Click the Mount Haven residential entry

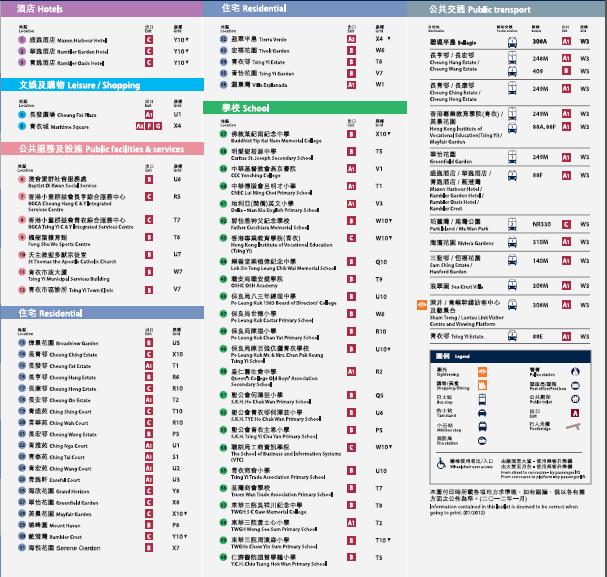tap(54, 525)
